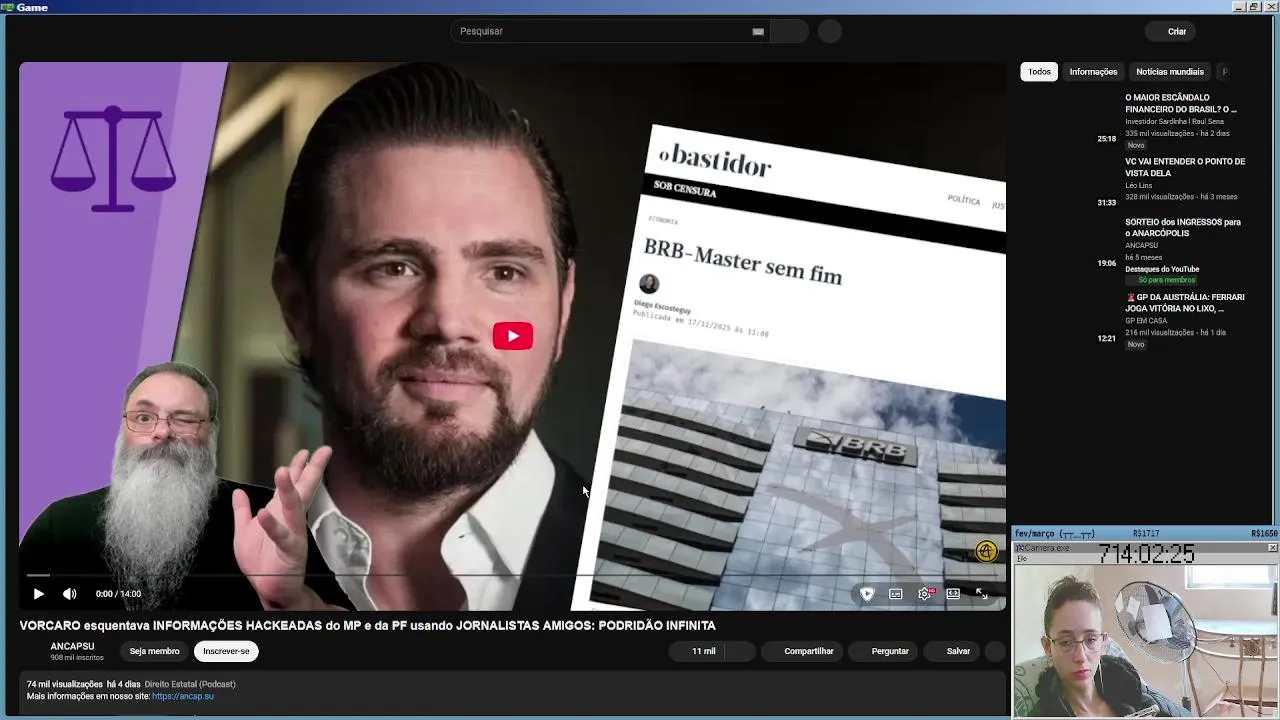Click the search button beside Pesquisar

click(789, 31)
